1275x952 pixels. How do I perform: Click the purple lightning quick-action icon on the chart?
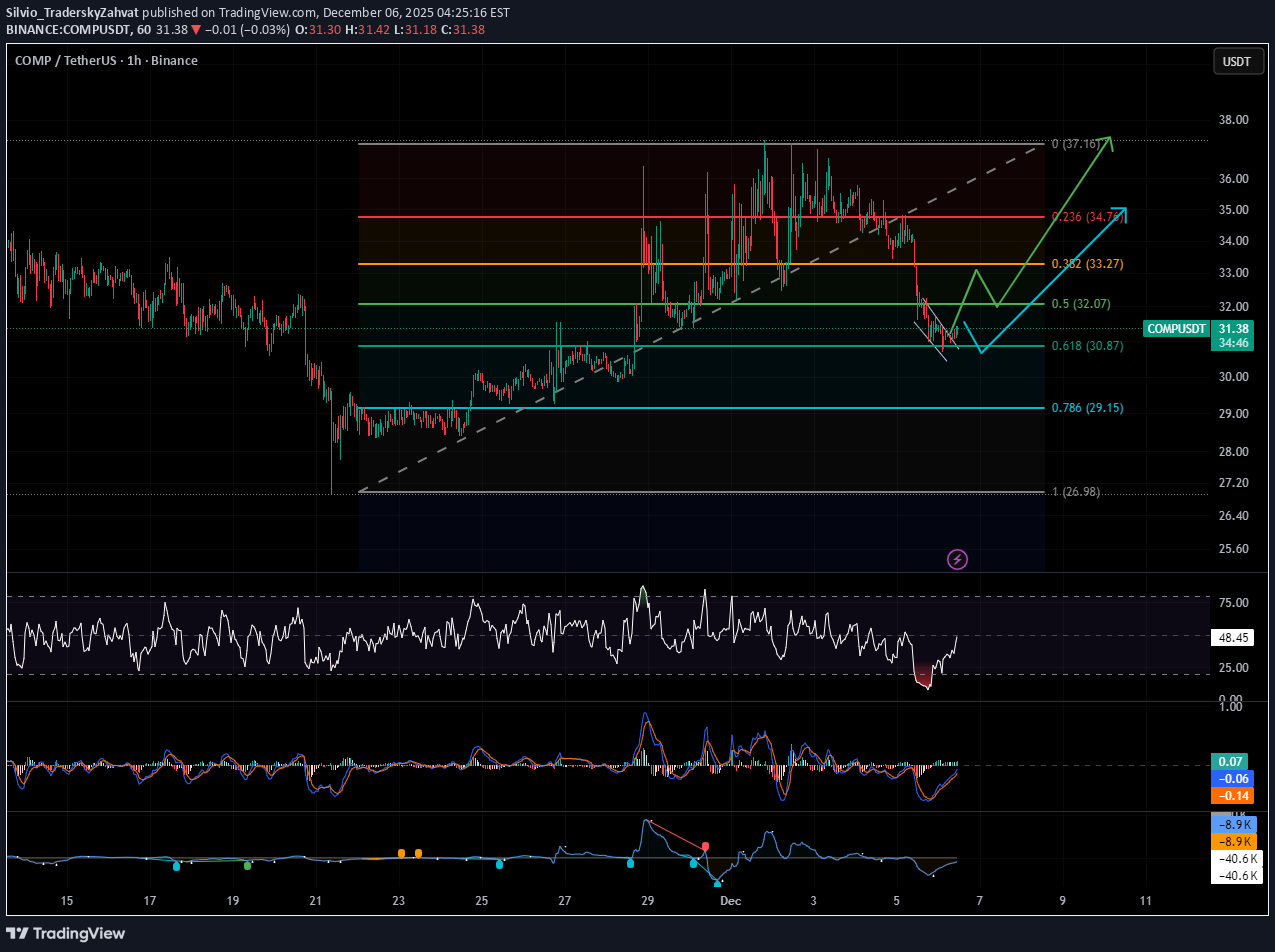[x=957, y=560]
